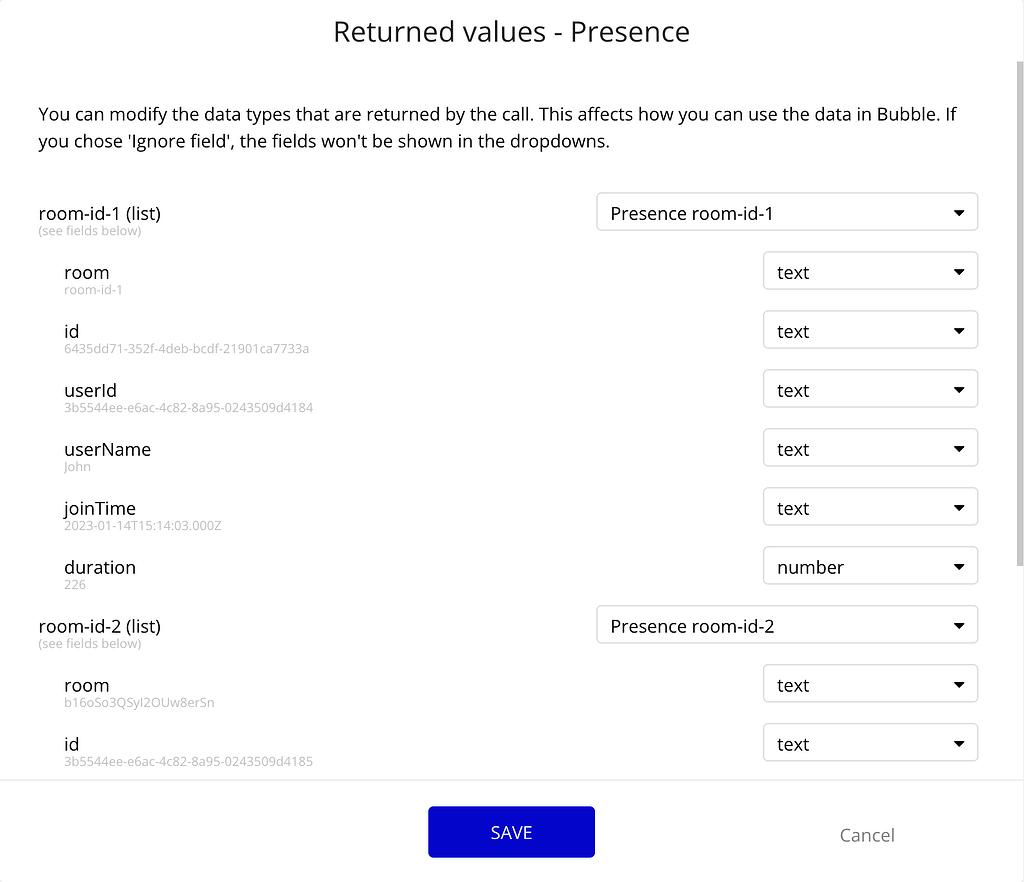This screenshot has width=1024, height=882.
Task: Click the chevron on the second room field dropdown
Action: (958, 684)
